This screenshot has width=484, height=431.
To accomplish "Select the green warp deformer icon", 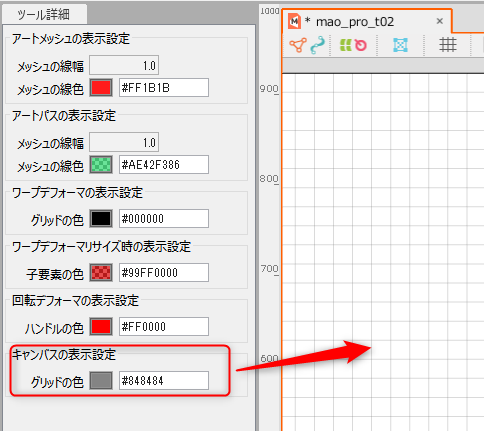I will [x=346, y=45].
